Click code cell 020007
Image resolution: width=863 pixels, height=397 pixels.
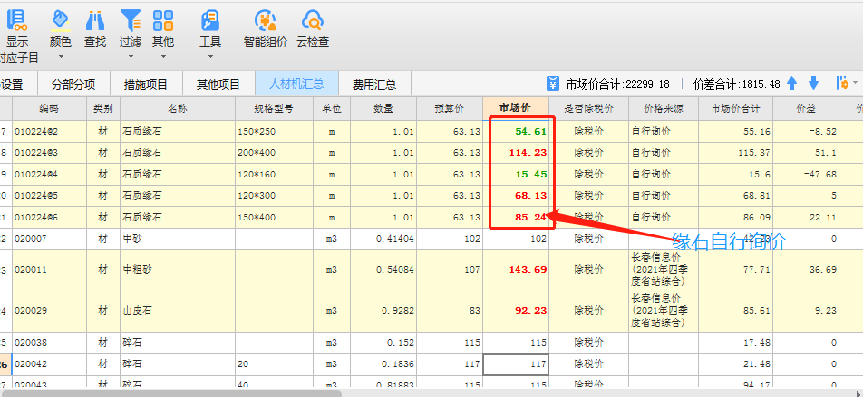pos(50,240)
